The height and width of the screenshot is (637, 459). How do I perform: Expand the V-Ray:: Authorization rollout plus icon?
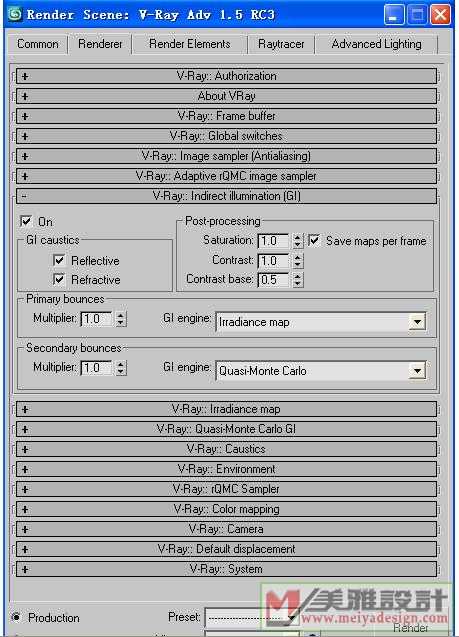tap(25, 76)
